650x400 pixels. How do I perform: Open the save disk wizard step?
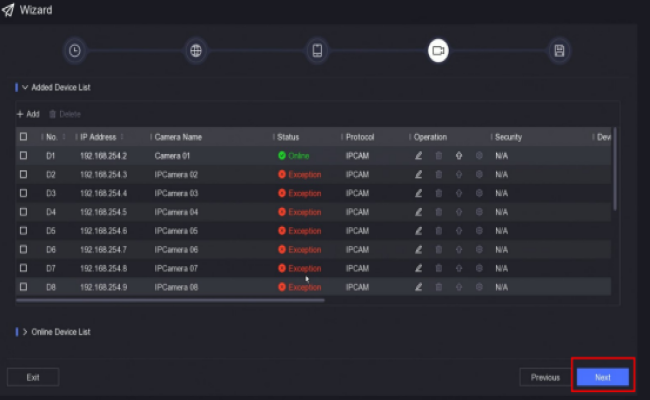559,51
